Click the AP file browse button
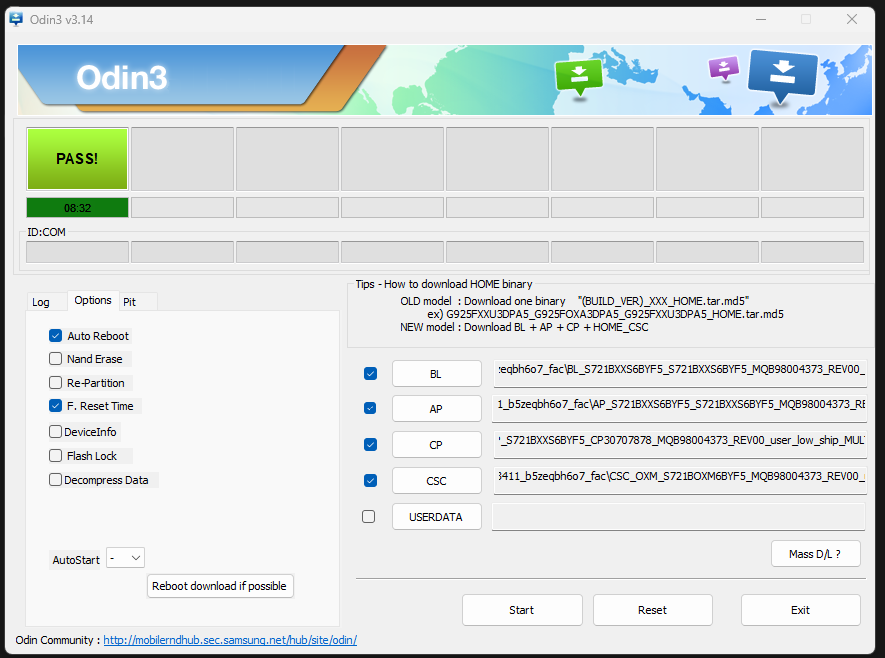 pos(436,409)
